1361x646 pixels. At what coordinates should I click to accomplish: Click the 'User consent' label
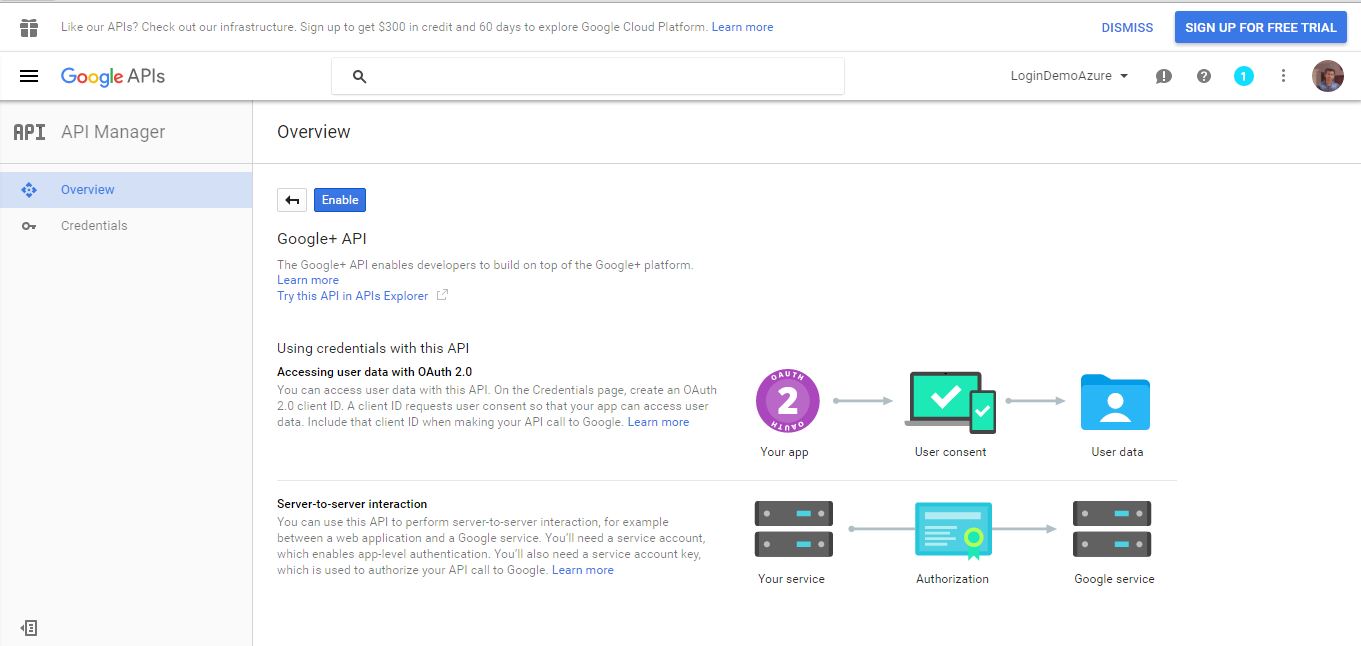950,452
